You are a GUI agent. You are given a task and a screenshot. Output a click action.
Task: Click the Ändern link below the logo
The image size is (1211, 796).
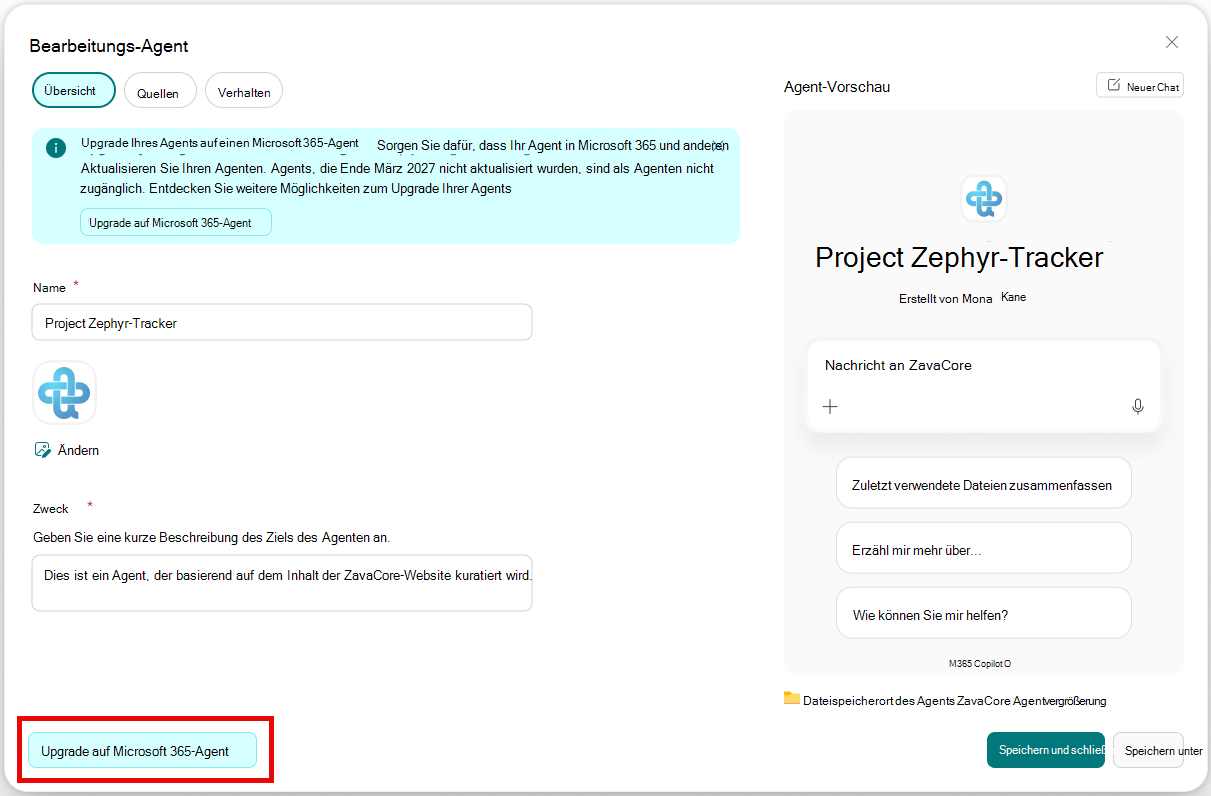(79, 450)
